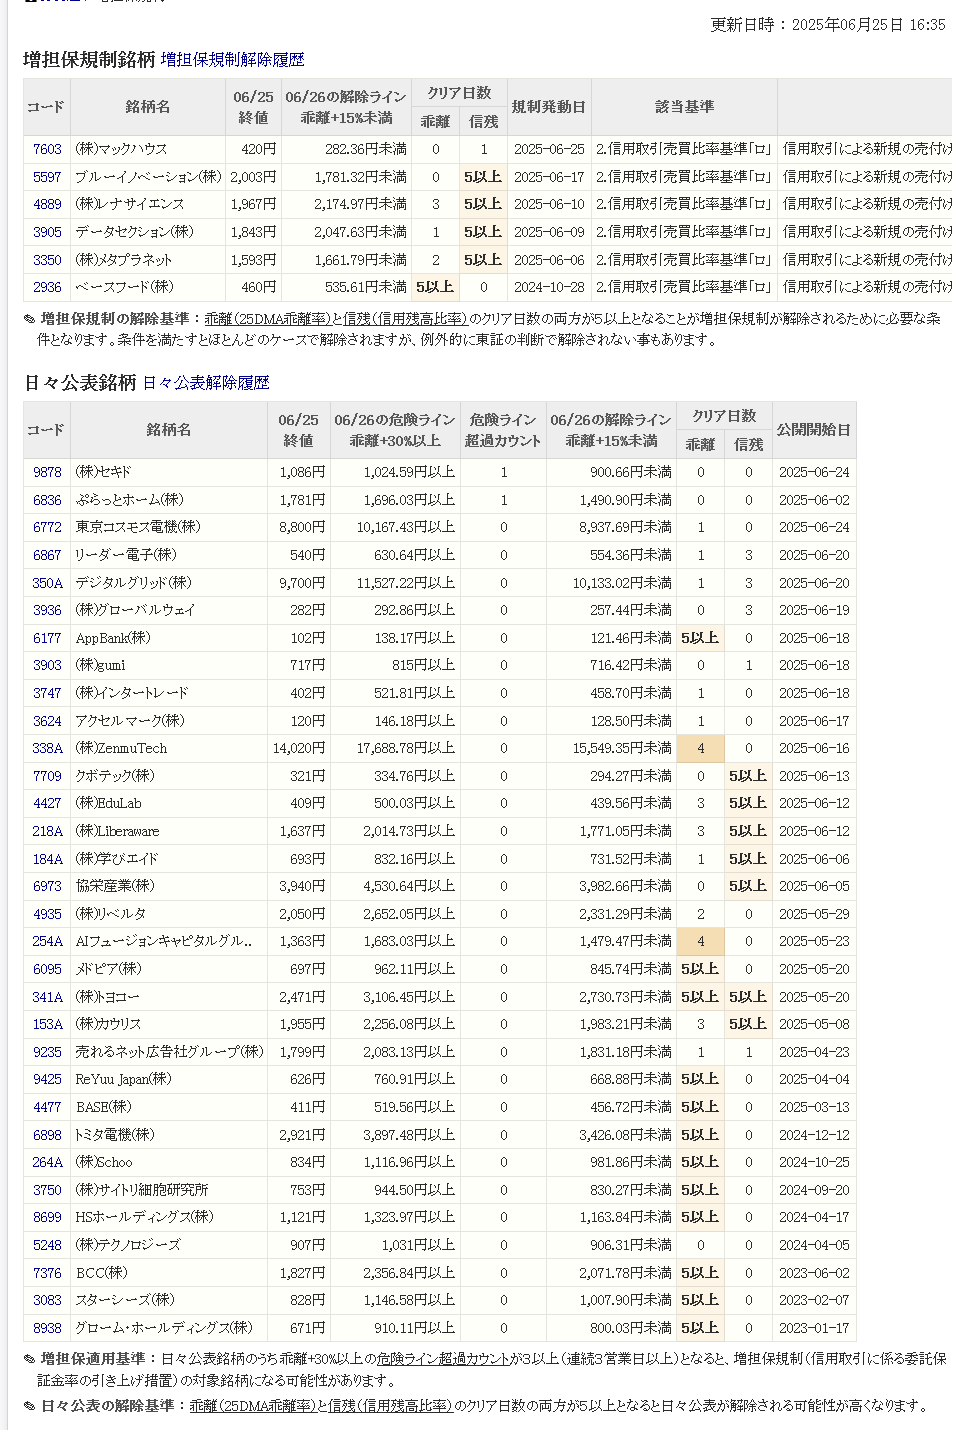Image resolution: width=956 pixels, height=1430 pixels.
Task: Open stock code 3747 link
Action: tap(47, 693)
